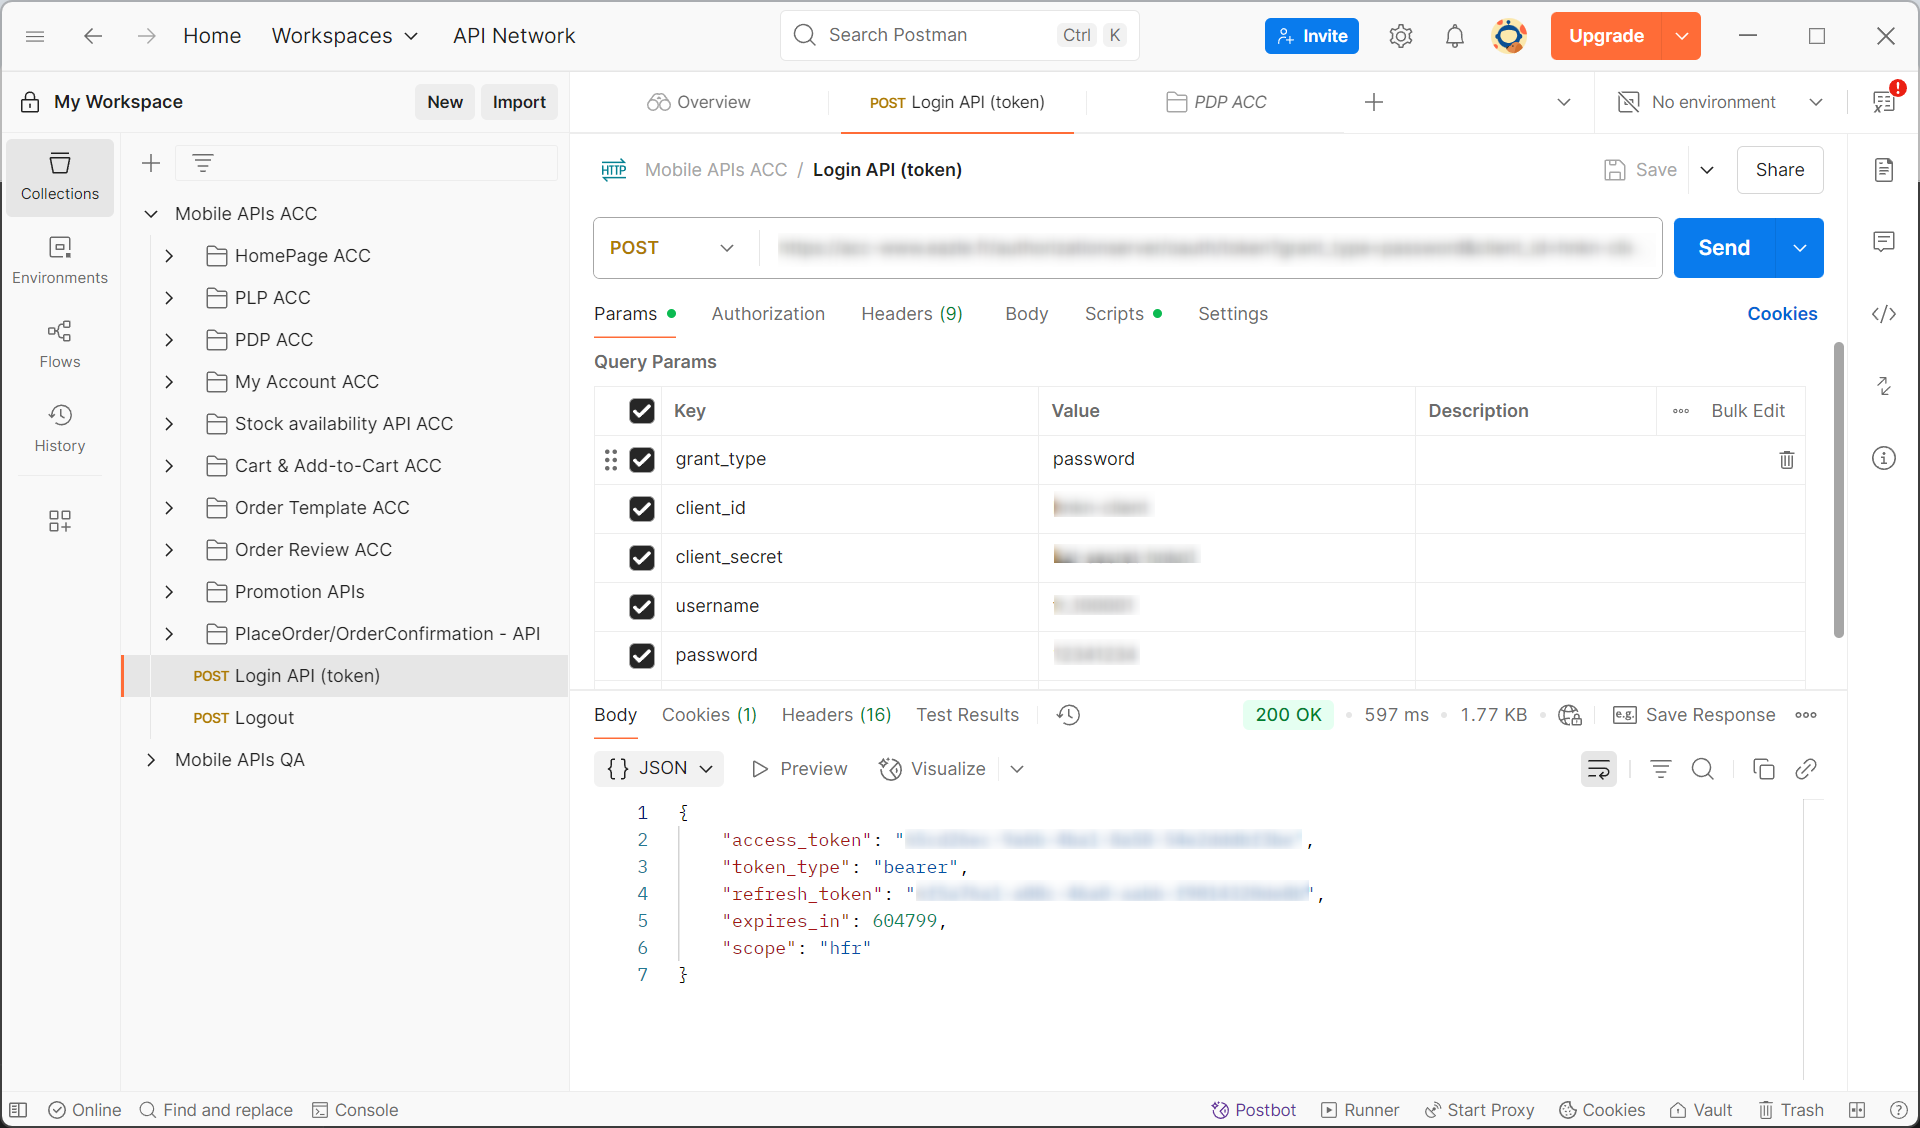
Task: Open the Environments sidebar panel
Action: tap(59, 260)
